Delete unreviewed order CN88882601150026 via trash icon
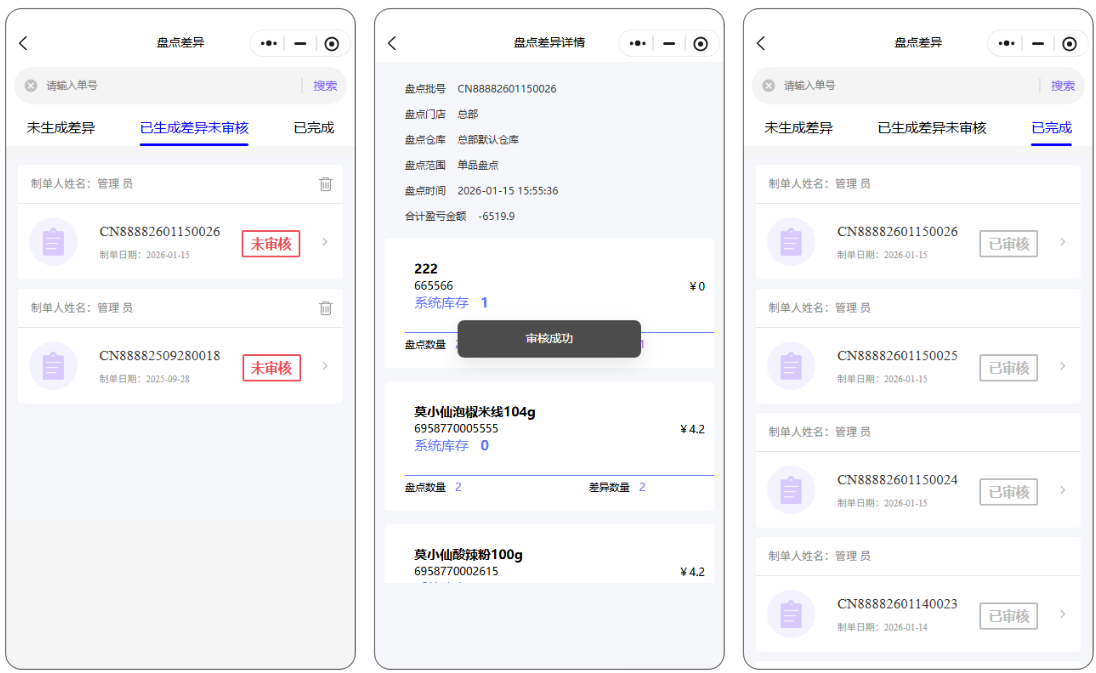Viewport: 1096px width, 673px height. tap(325, 184)
